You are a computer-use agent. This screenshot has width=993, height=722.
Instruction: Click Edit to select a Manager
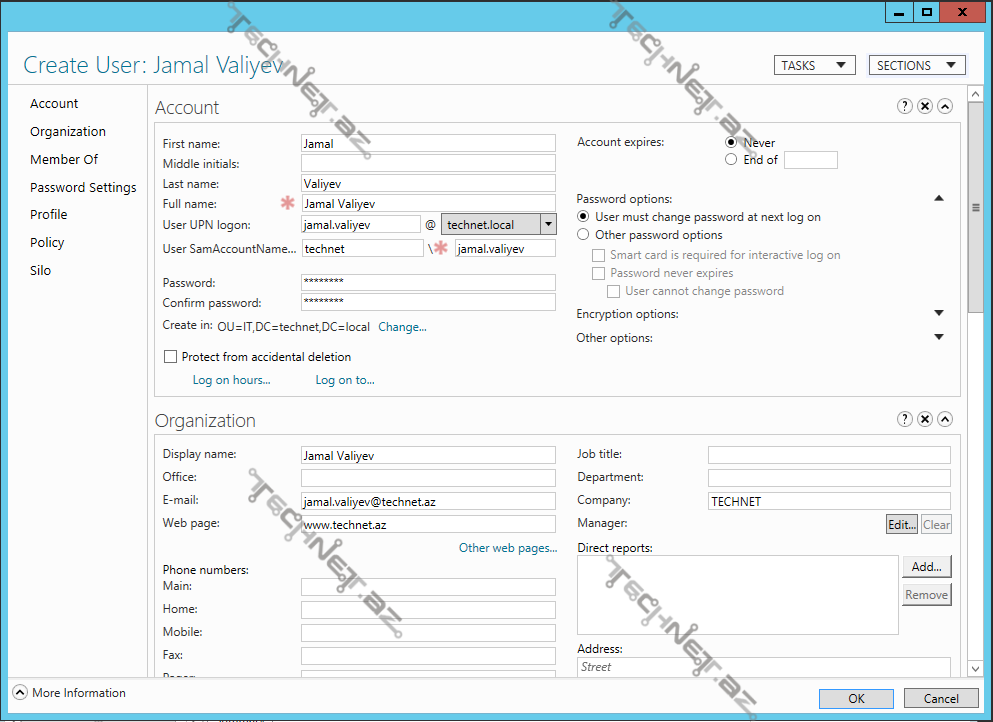coord(900,524)
